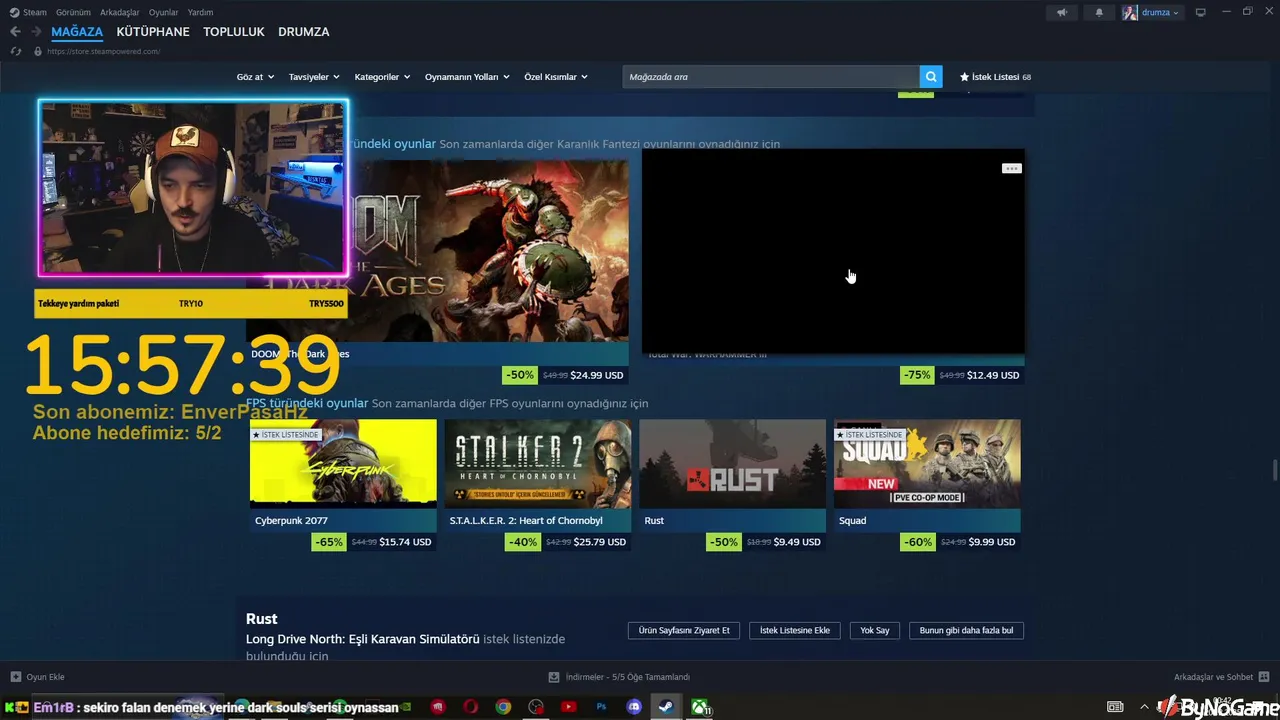The height and width of the screenshot is (720, 1280).
Task: Open the notifications bell icon
Action: click(x=1099, y=12)
